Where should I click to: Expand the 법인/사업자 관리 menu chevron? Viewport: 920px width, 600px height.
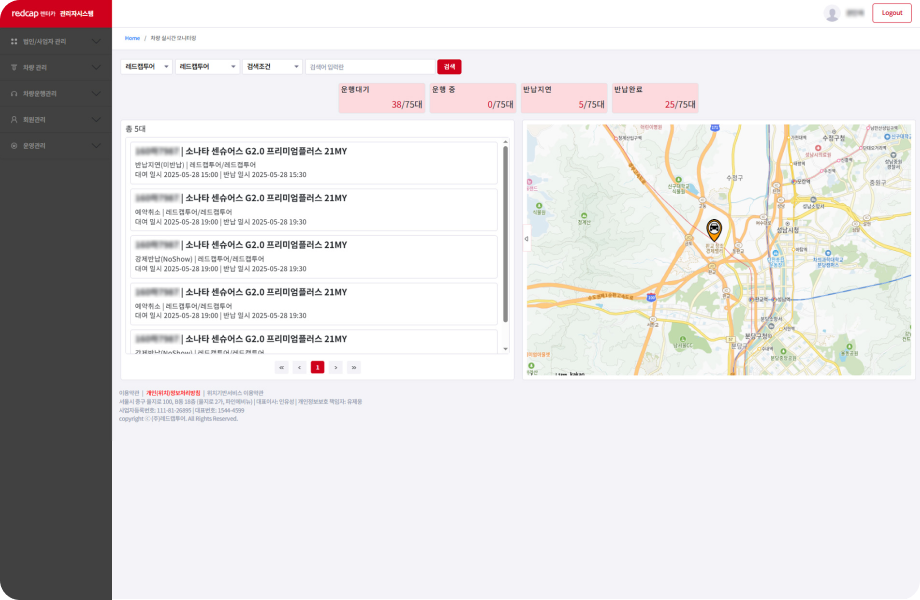tap(96, 42)
